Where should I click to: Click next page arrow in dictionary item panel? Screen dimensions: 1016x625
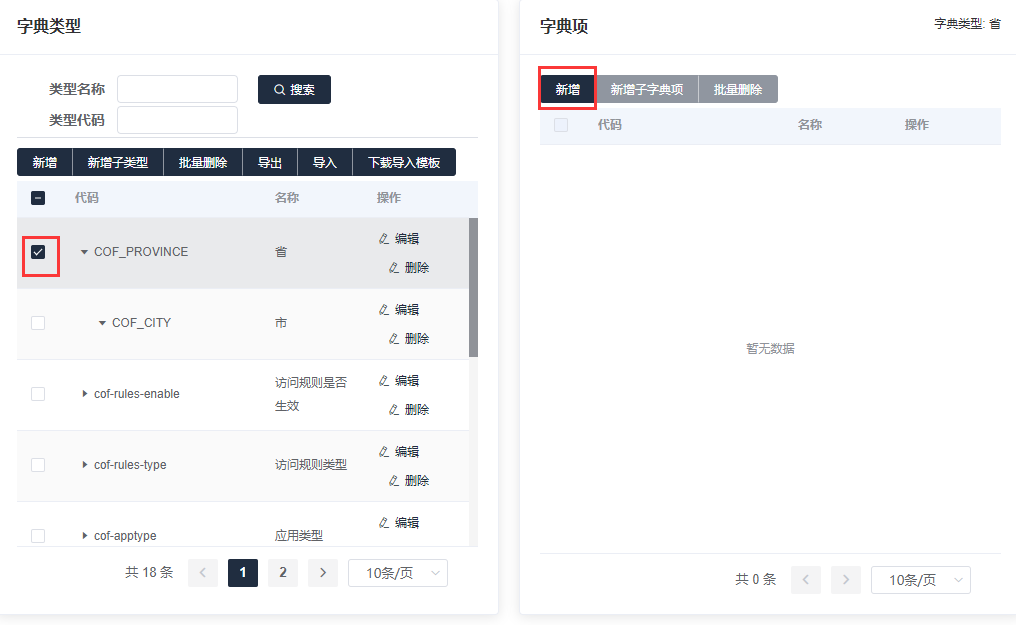pyautogui.click(x=845, y=580)
